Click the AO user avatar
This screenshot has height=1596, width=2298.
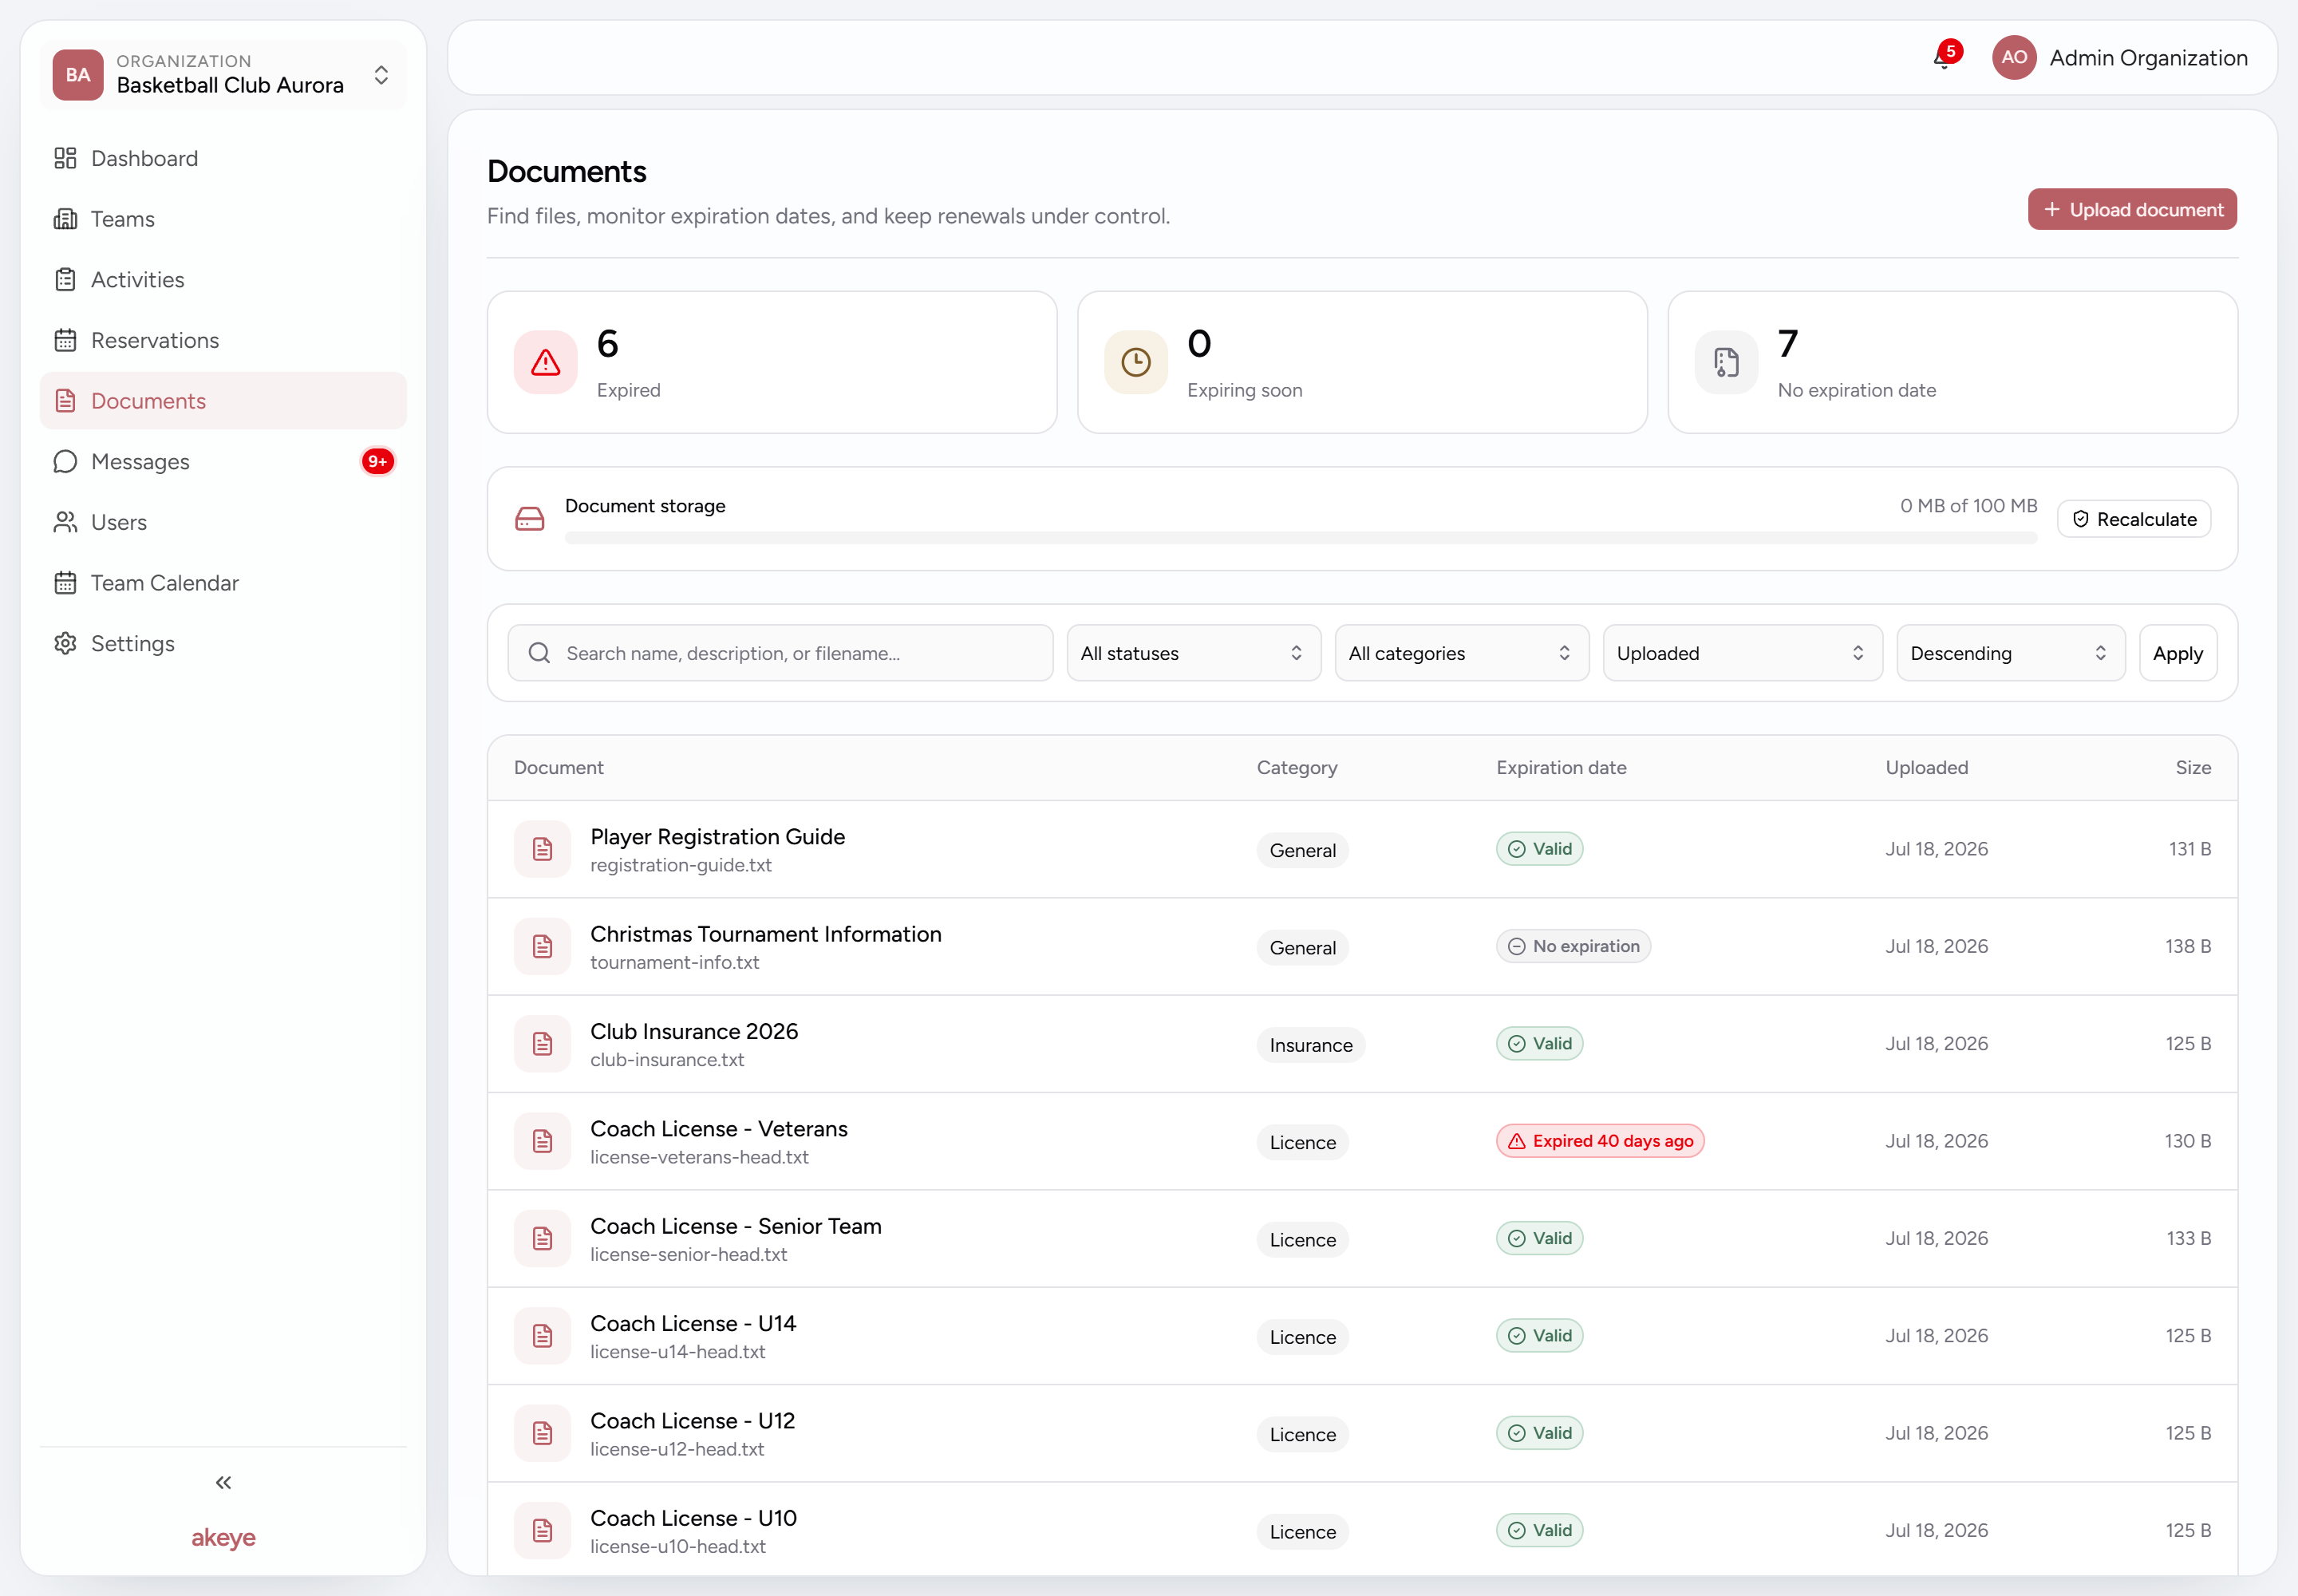(2013, 58)
